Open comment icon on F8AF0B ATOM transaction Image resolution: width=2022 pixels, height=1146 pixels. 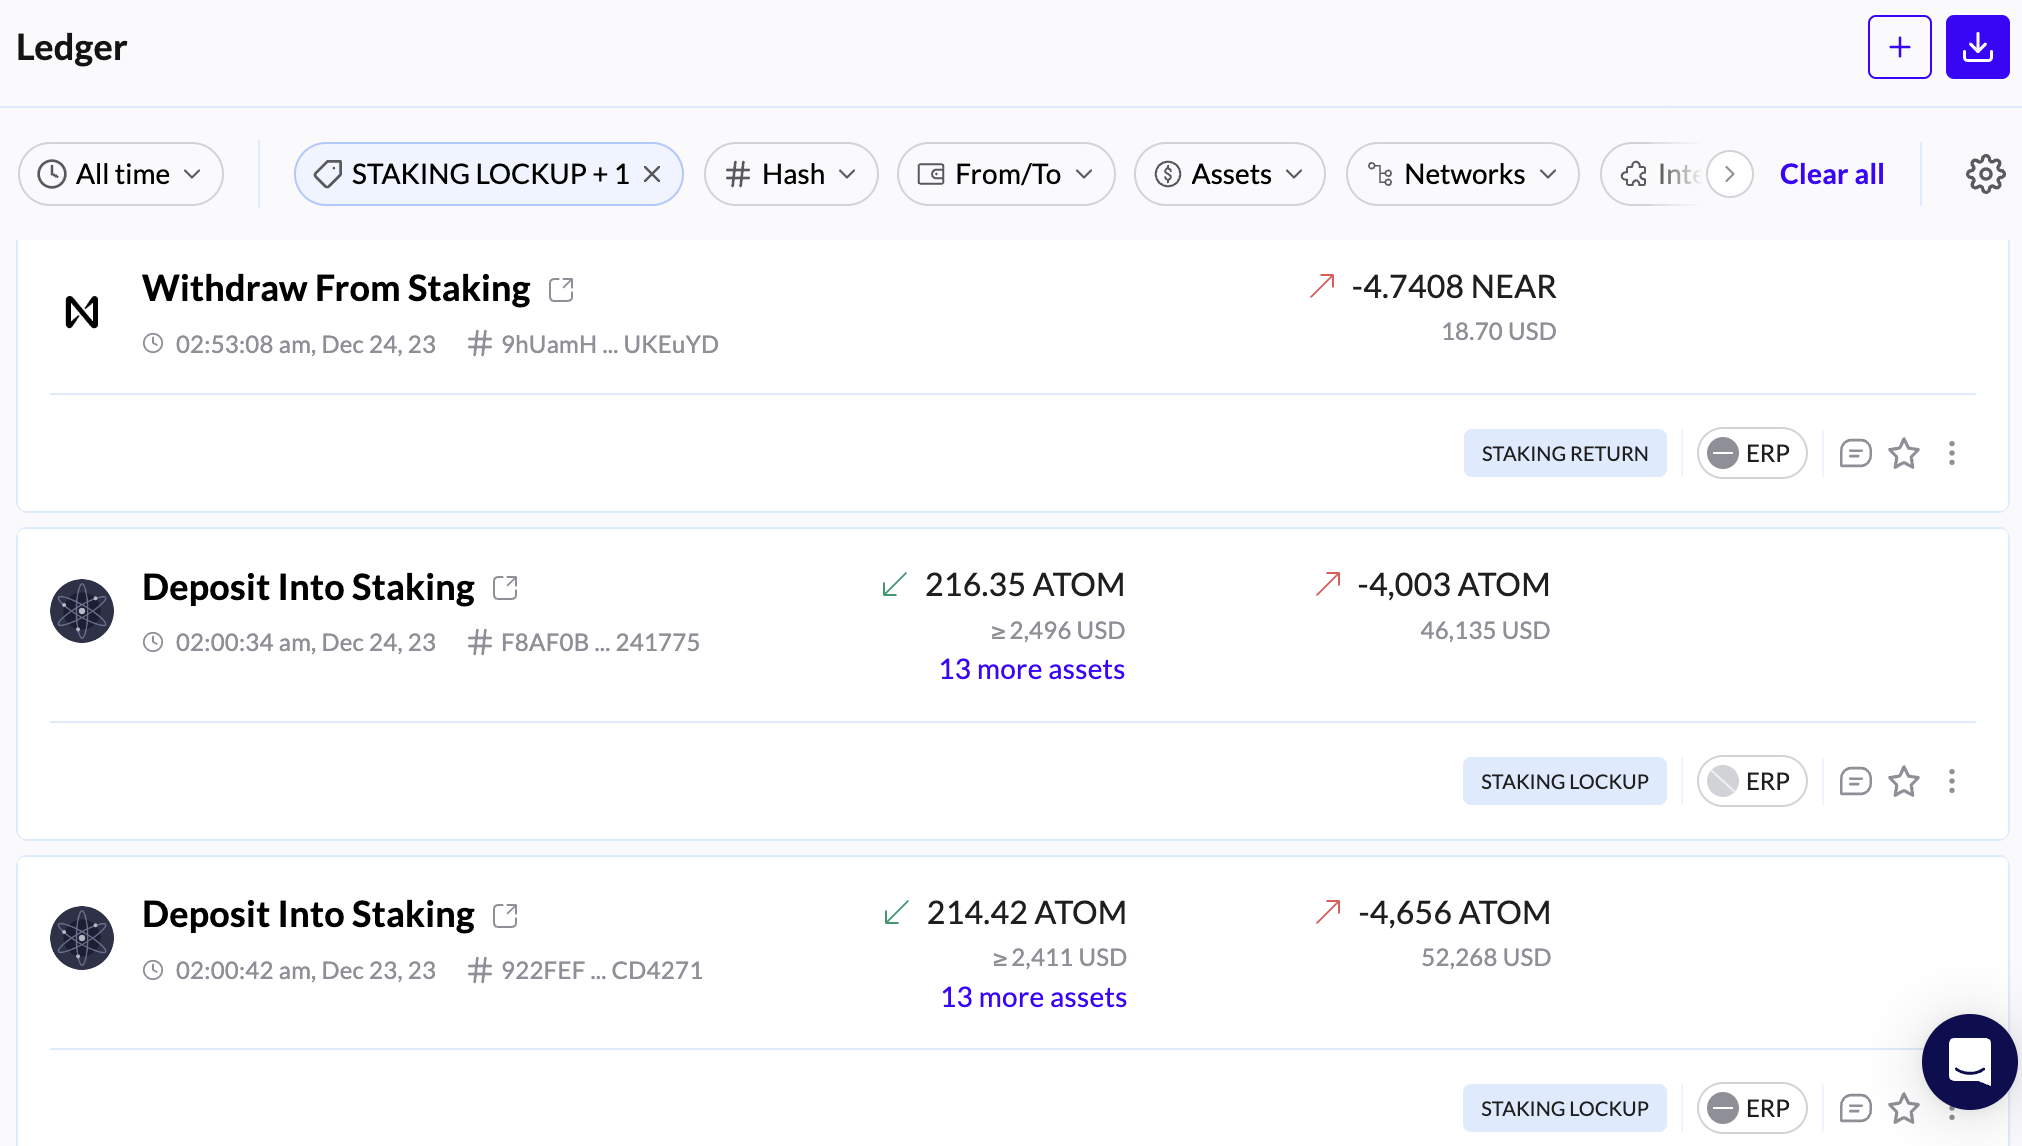click(x=1855, y=781)
